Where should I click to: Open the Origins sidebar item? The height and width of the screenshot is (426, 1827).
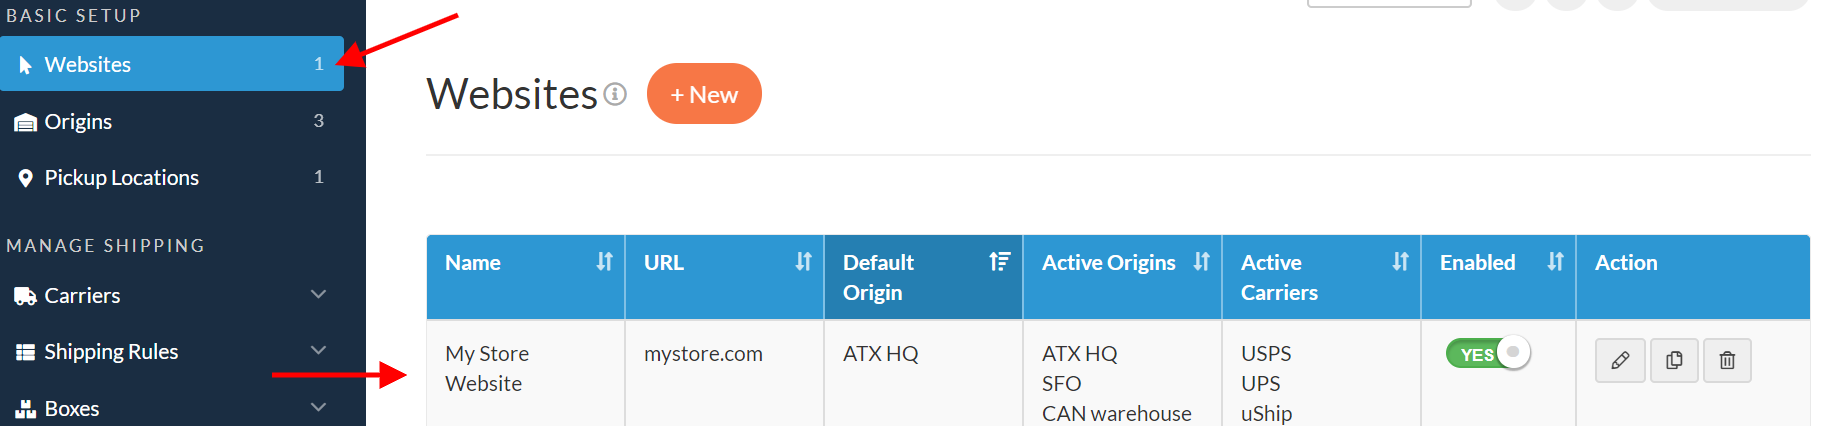pyautogui.click(x=78, y=121)
